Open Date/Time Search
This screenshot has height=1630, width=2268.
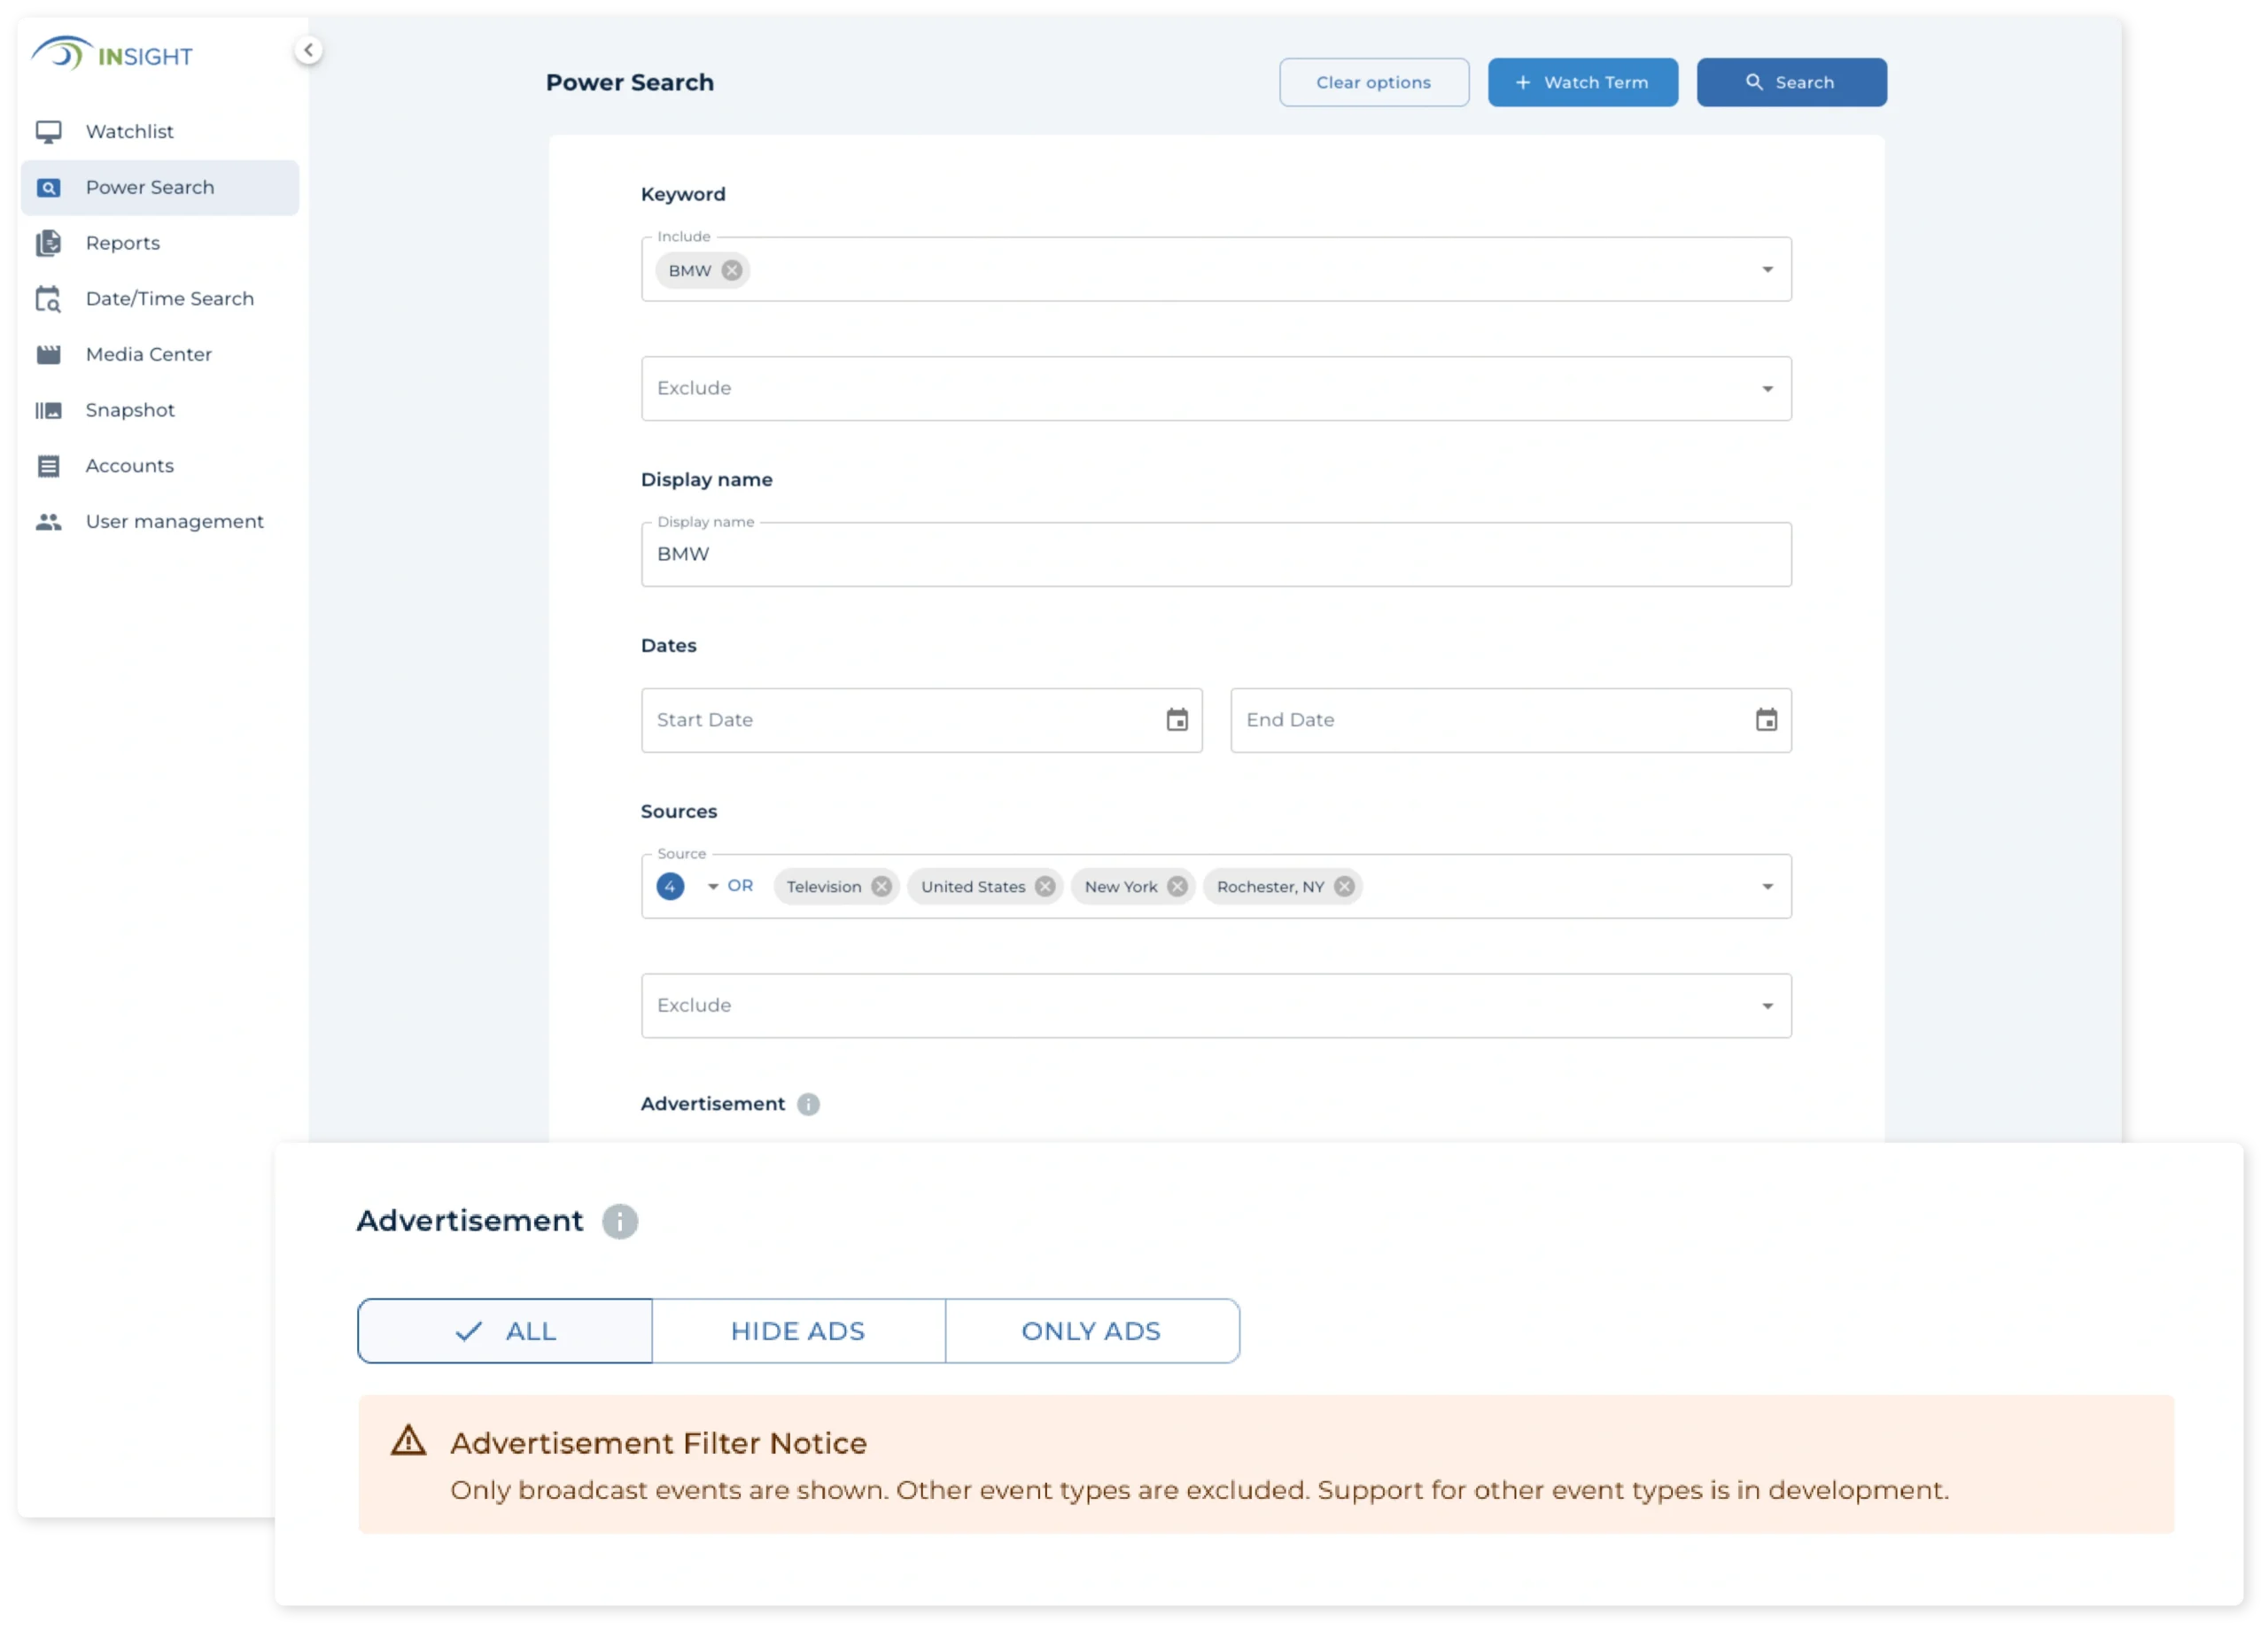pyautogui.click(x=168, y=298)
